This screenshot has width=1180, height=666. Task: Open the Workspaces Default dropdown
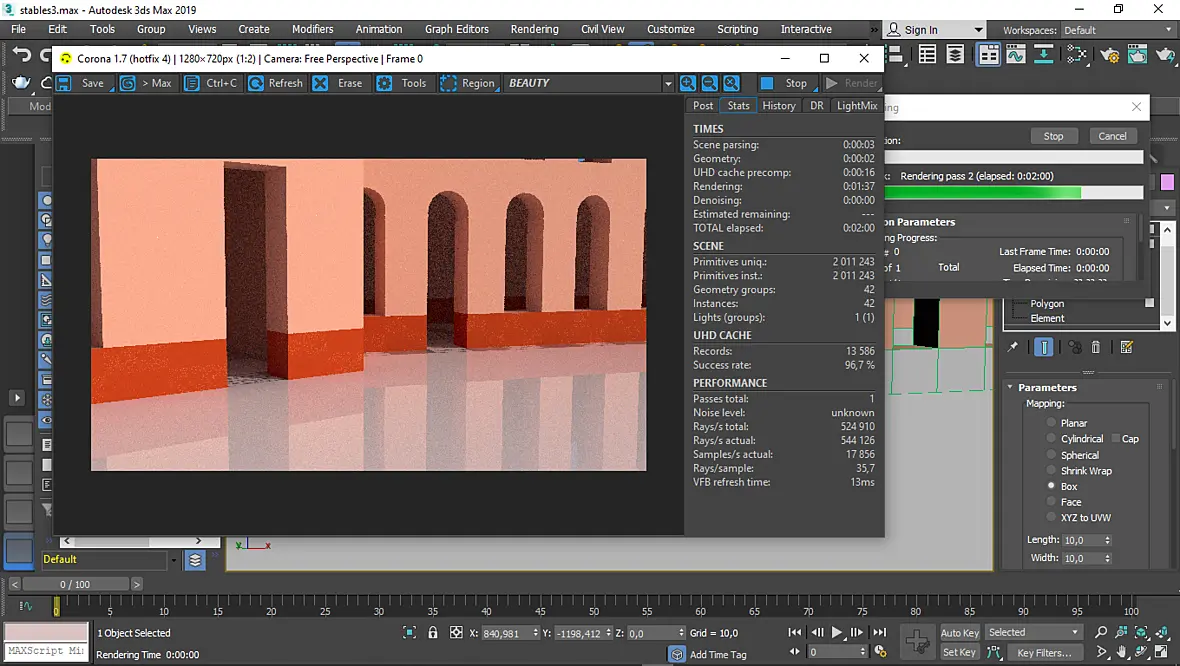(x=1116, y=30)
